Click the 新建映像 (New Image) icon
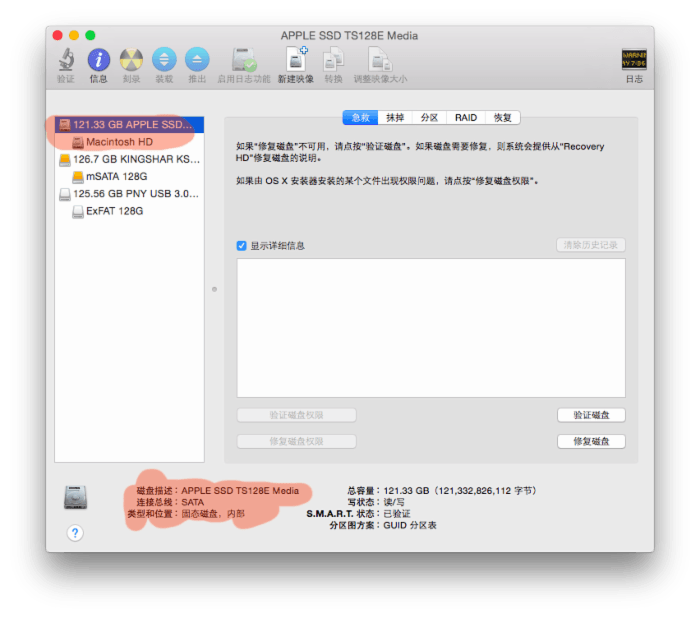This screenshot has height=618, width=700. coord(295,60)
